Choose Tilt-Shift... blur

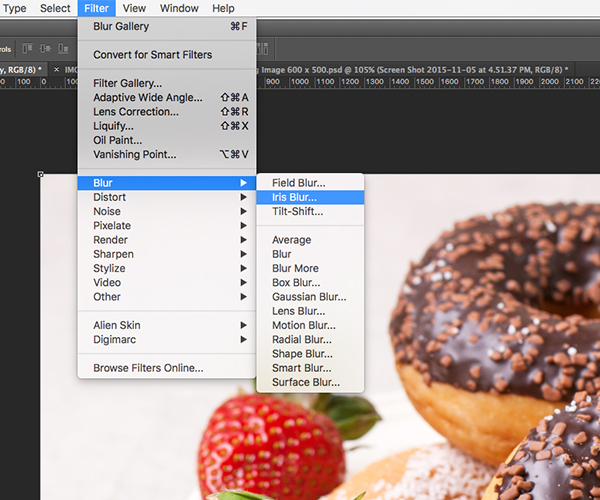click(310, 211)
